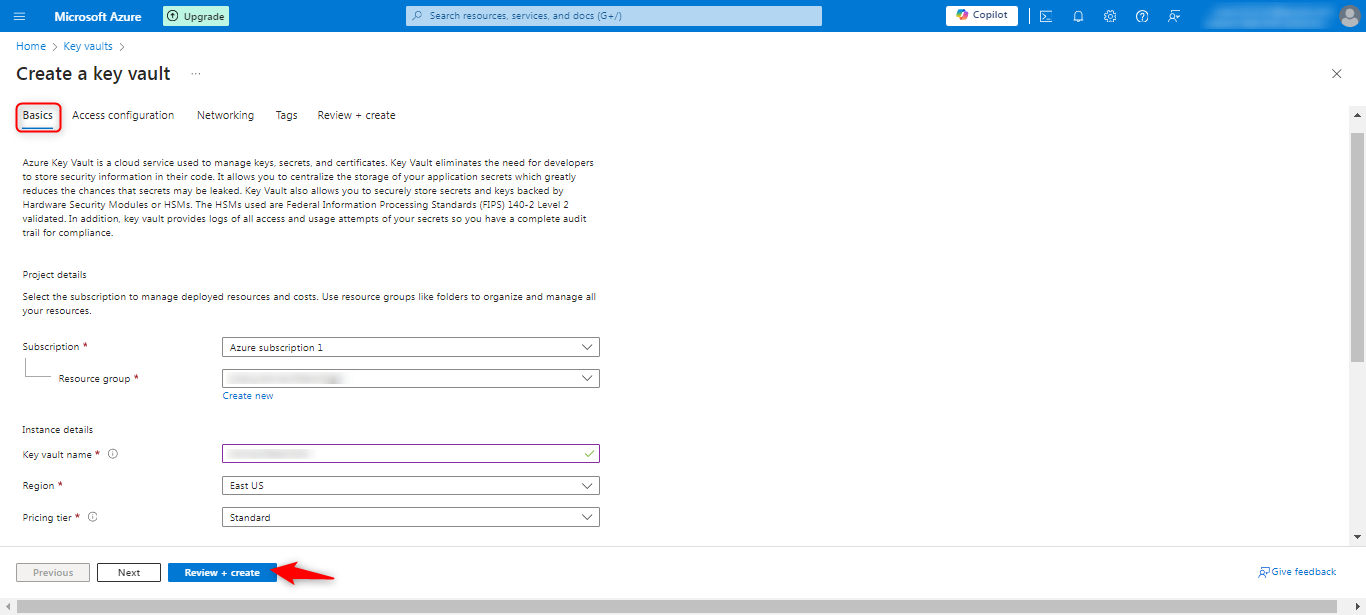
Task: Open portal settings gear
Action: click(x=1110, y=16)
